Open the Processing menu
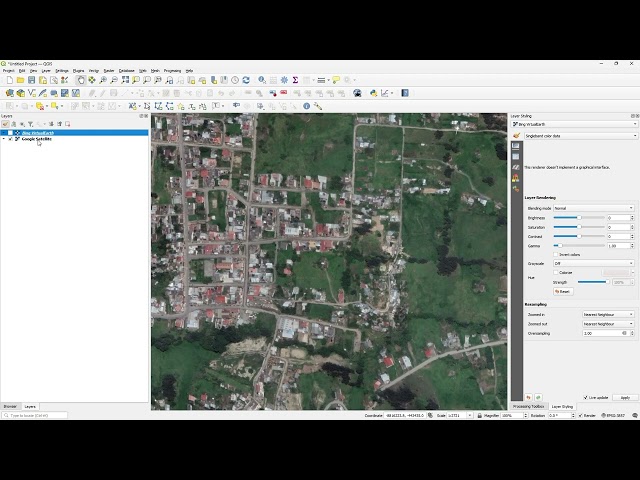640x480 pixels. (172, 71)
